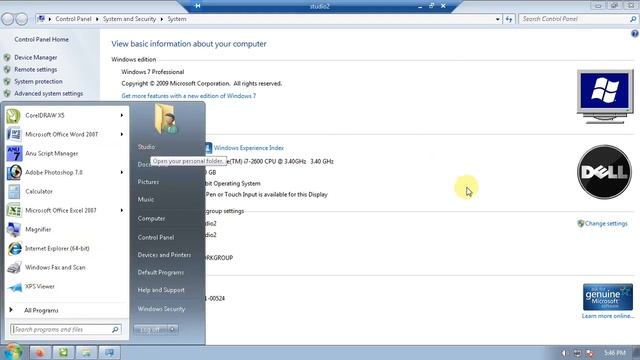The image size is (640, 360).
Task: Open the Calculator icon
Action: (x=14, y=191)
